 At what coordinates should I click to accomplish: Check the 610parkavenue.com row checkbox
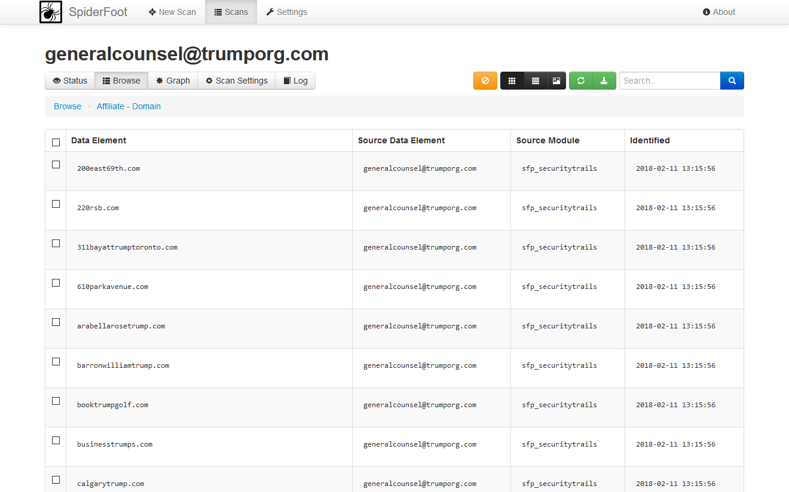pos(56,283)
